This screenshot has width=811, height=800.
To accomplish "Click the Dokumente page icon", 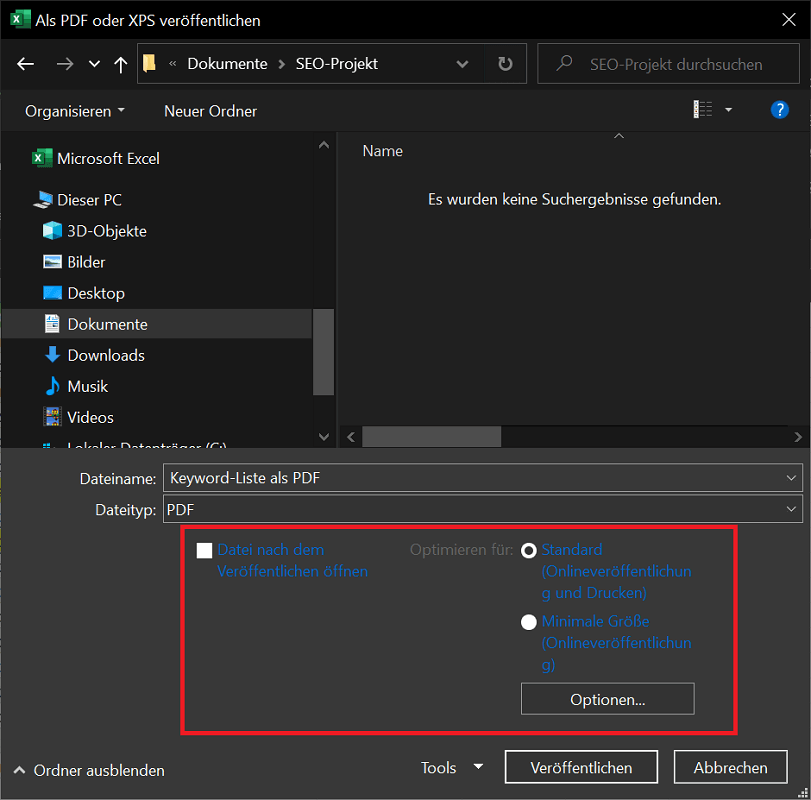I will pos(52,324).
